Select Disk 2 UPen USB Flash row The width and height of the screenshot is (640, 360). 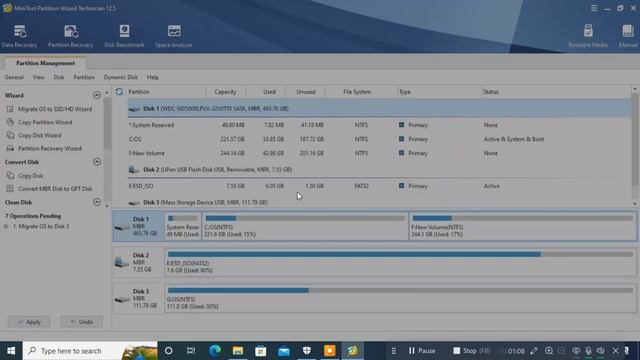(379, 169)
